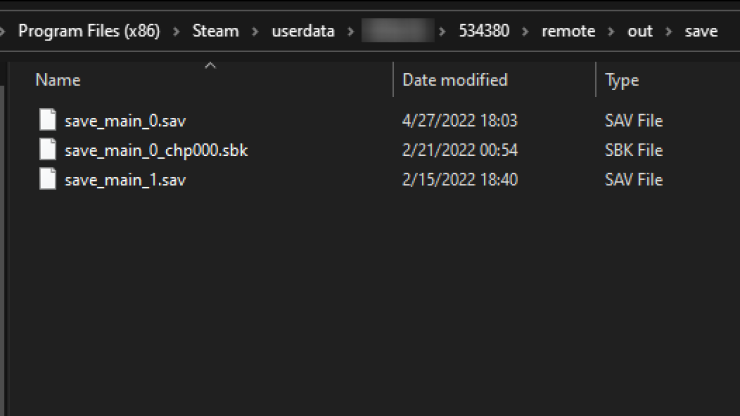This screenshot has height=416, width=740.
Task: Navigate to the Steam folder breadcrumb
Action: pos(216,31)
